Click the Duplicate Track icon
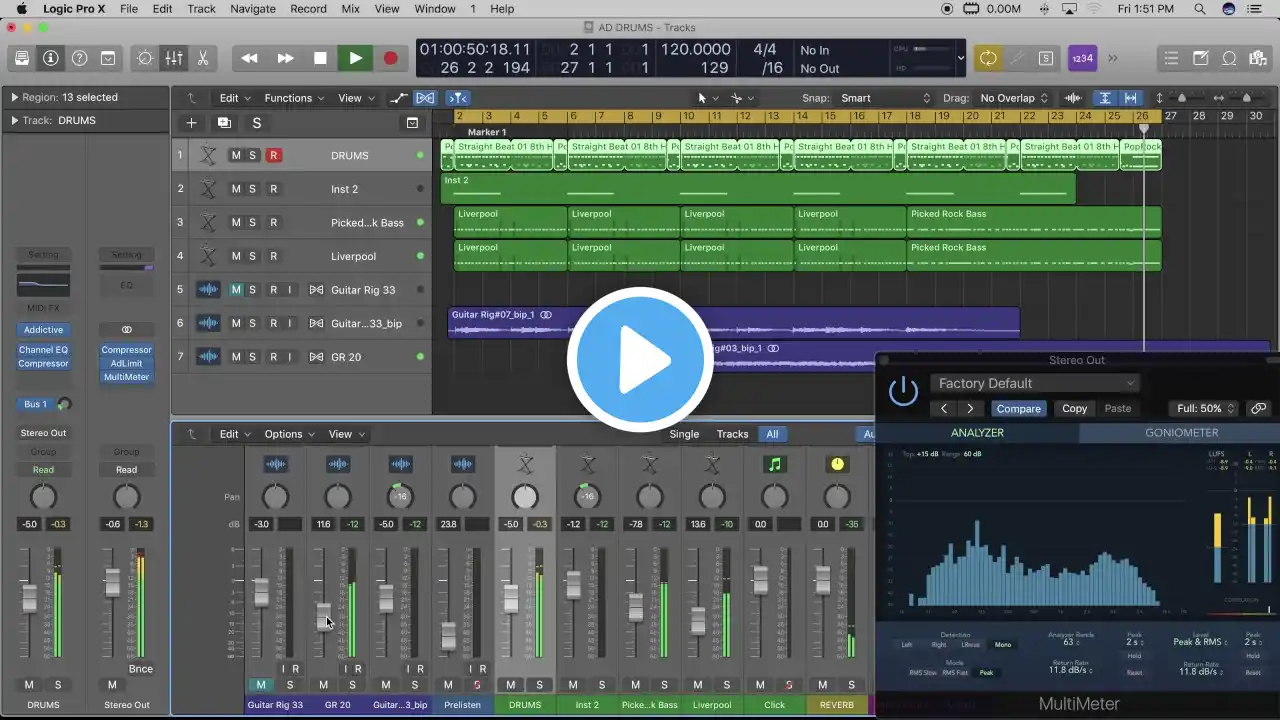Image resolution: width=1280 pixels, height=720 pixels. (x=224, y=123)
